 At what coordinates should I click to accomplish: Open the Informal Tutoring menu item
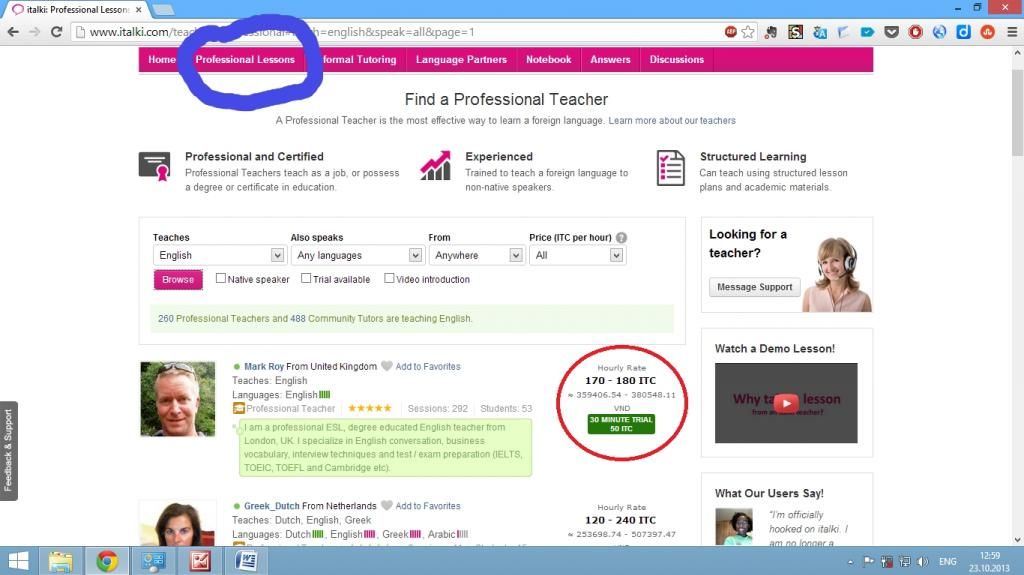coord(359,59)
